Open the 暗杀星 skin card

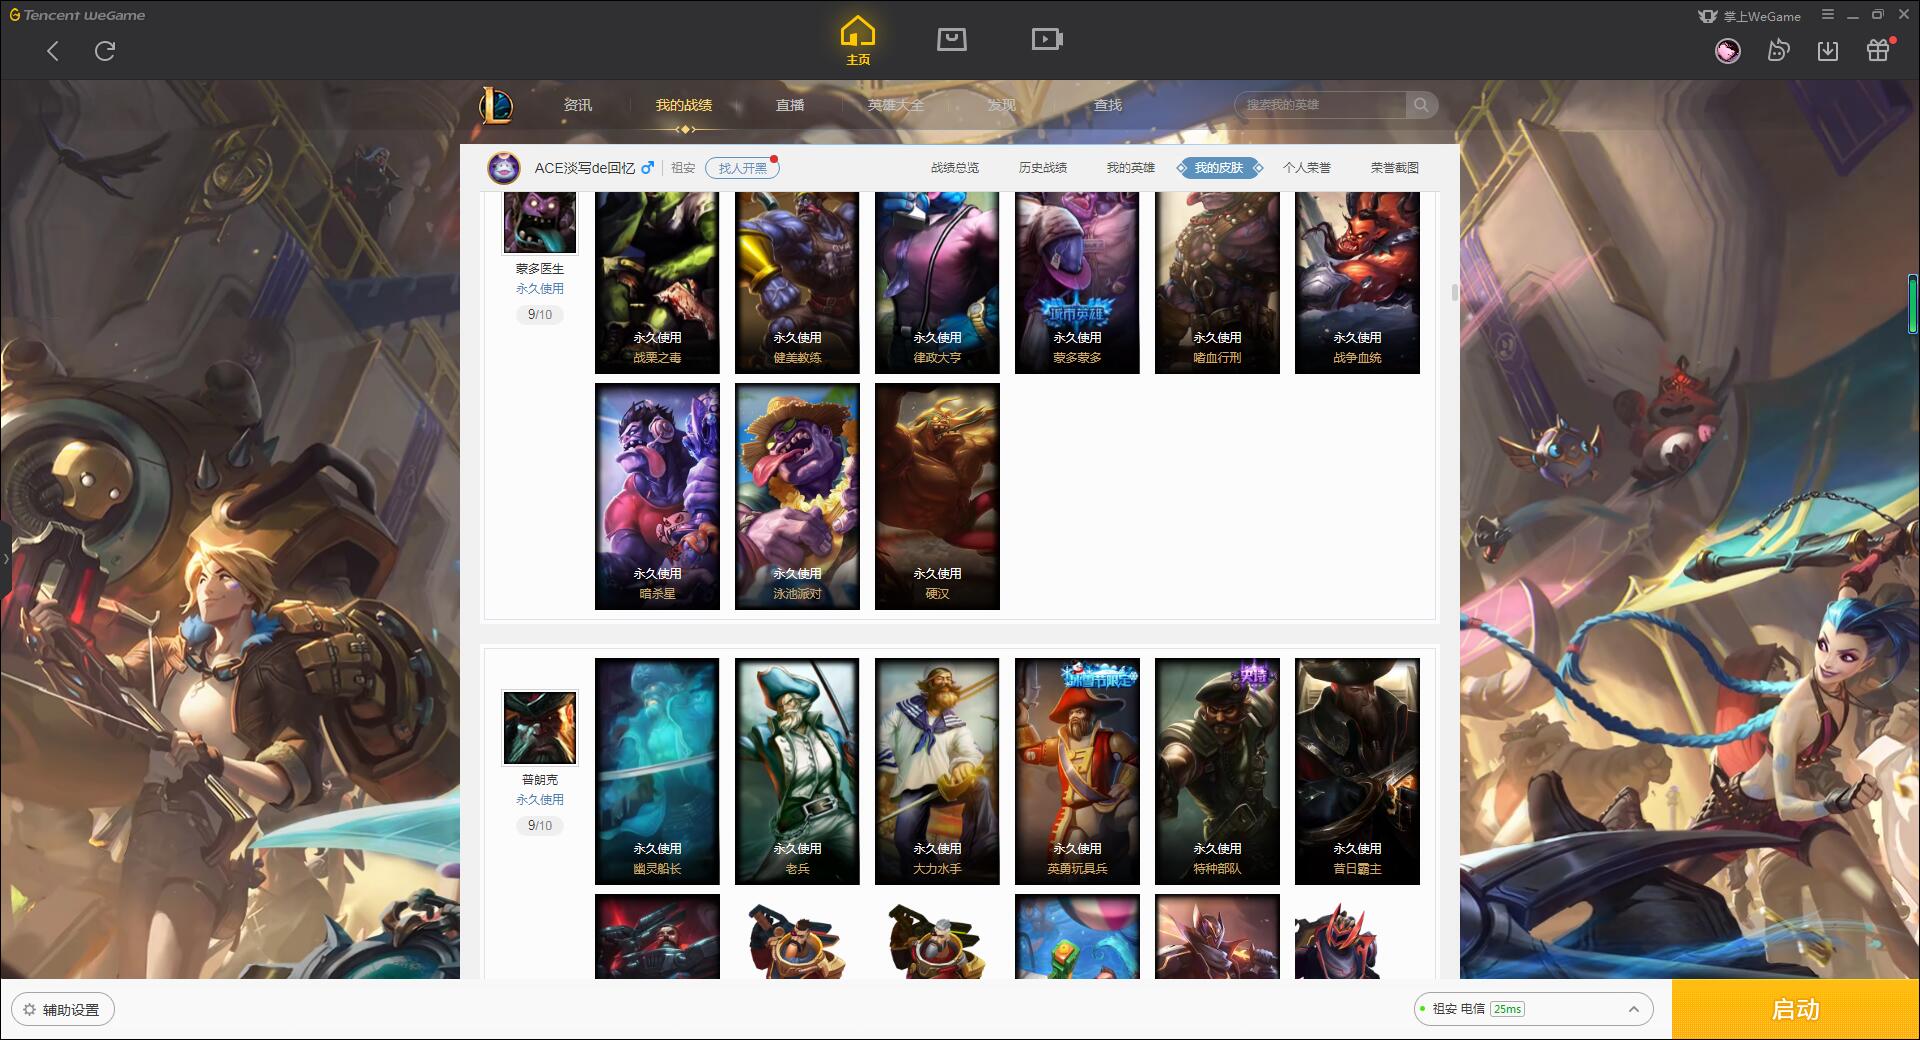coord(657,496)
